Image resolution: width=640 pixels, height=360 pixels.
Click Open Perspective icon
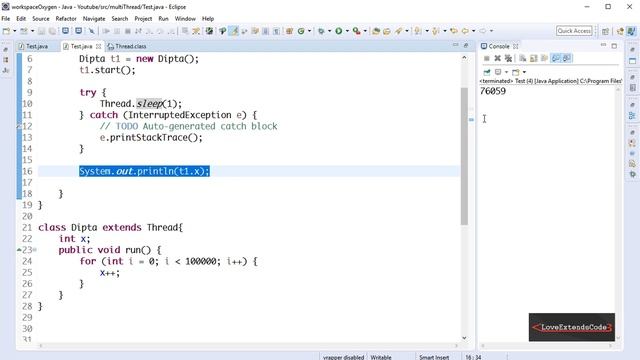(x=605, y=31)
